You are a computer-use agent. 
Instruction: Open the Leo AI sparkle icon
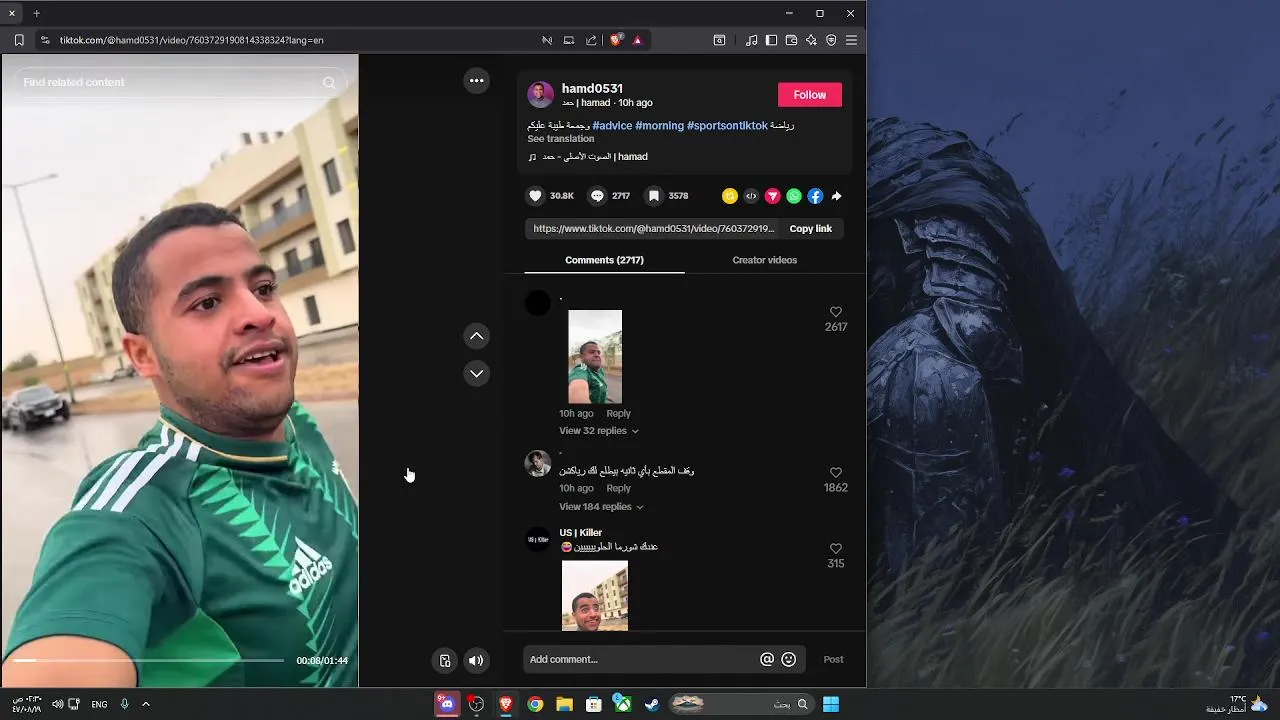[x=811, y=40]
